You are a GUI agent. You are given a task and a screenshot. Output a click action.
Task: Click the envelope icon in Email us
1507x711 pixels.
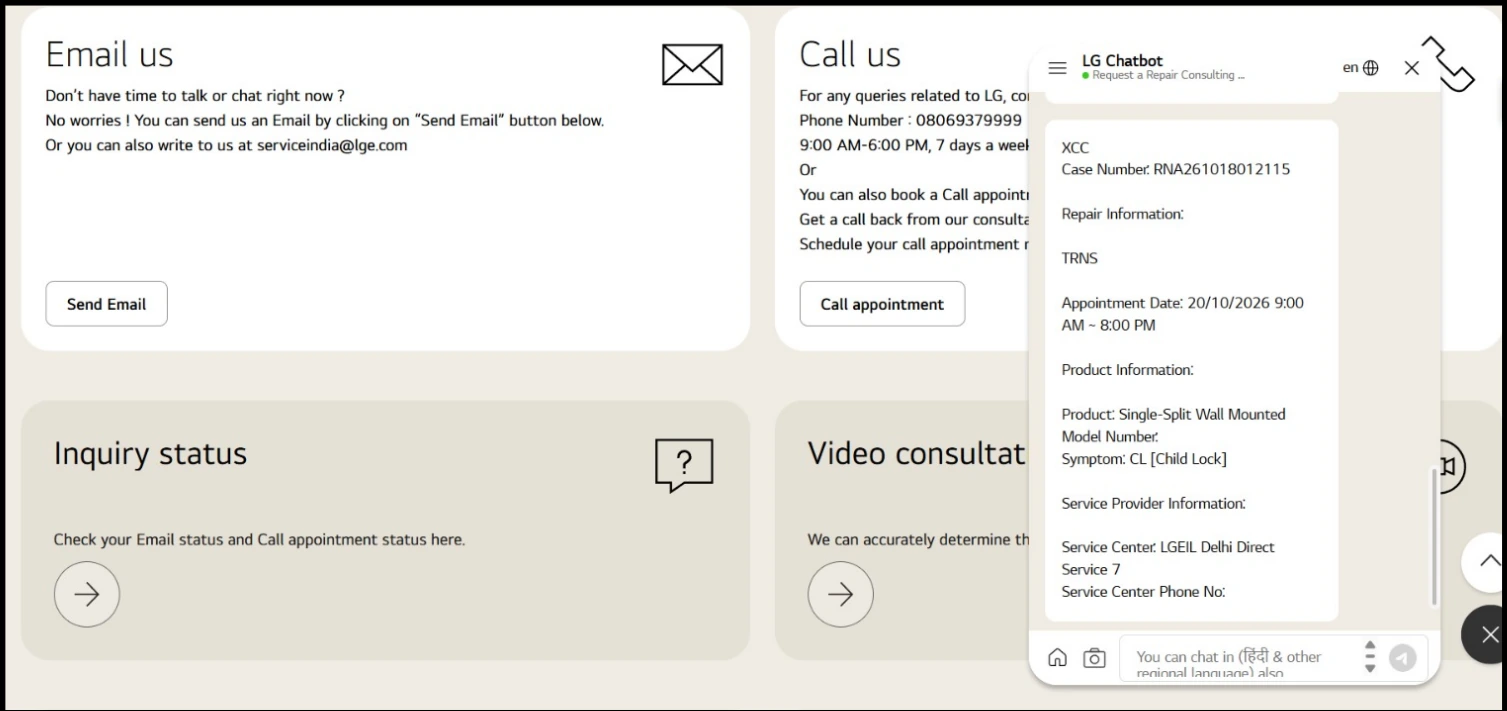[692, 65]
